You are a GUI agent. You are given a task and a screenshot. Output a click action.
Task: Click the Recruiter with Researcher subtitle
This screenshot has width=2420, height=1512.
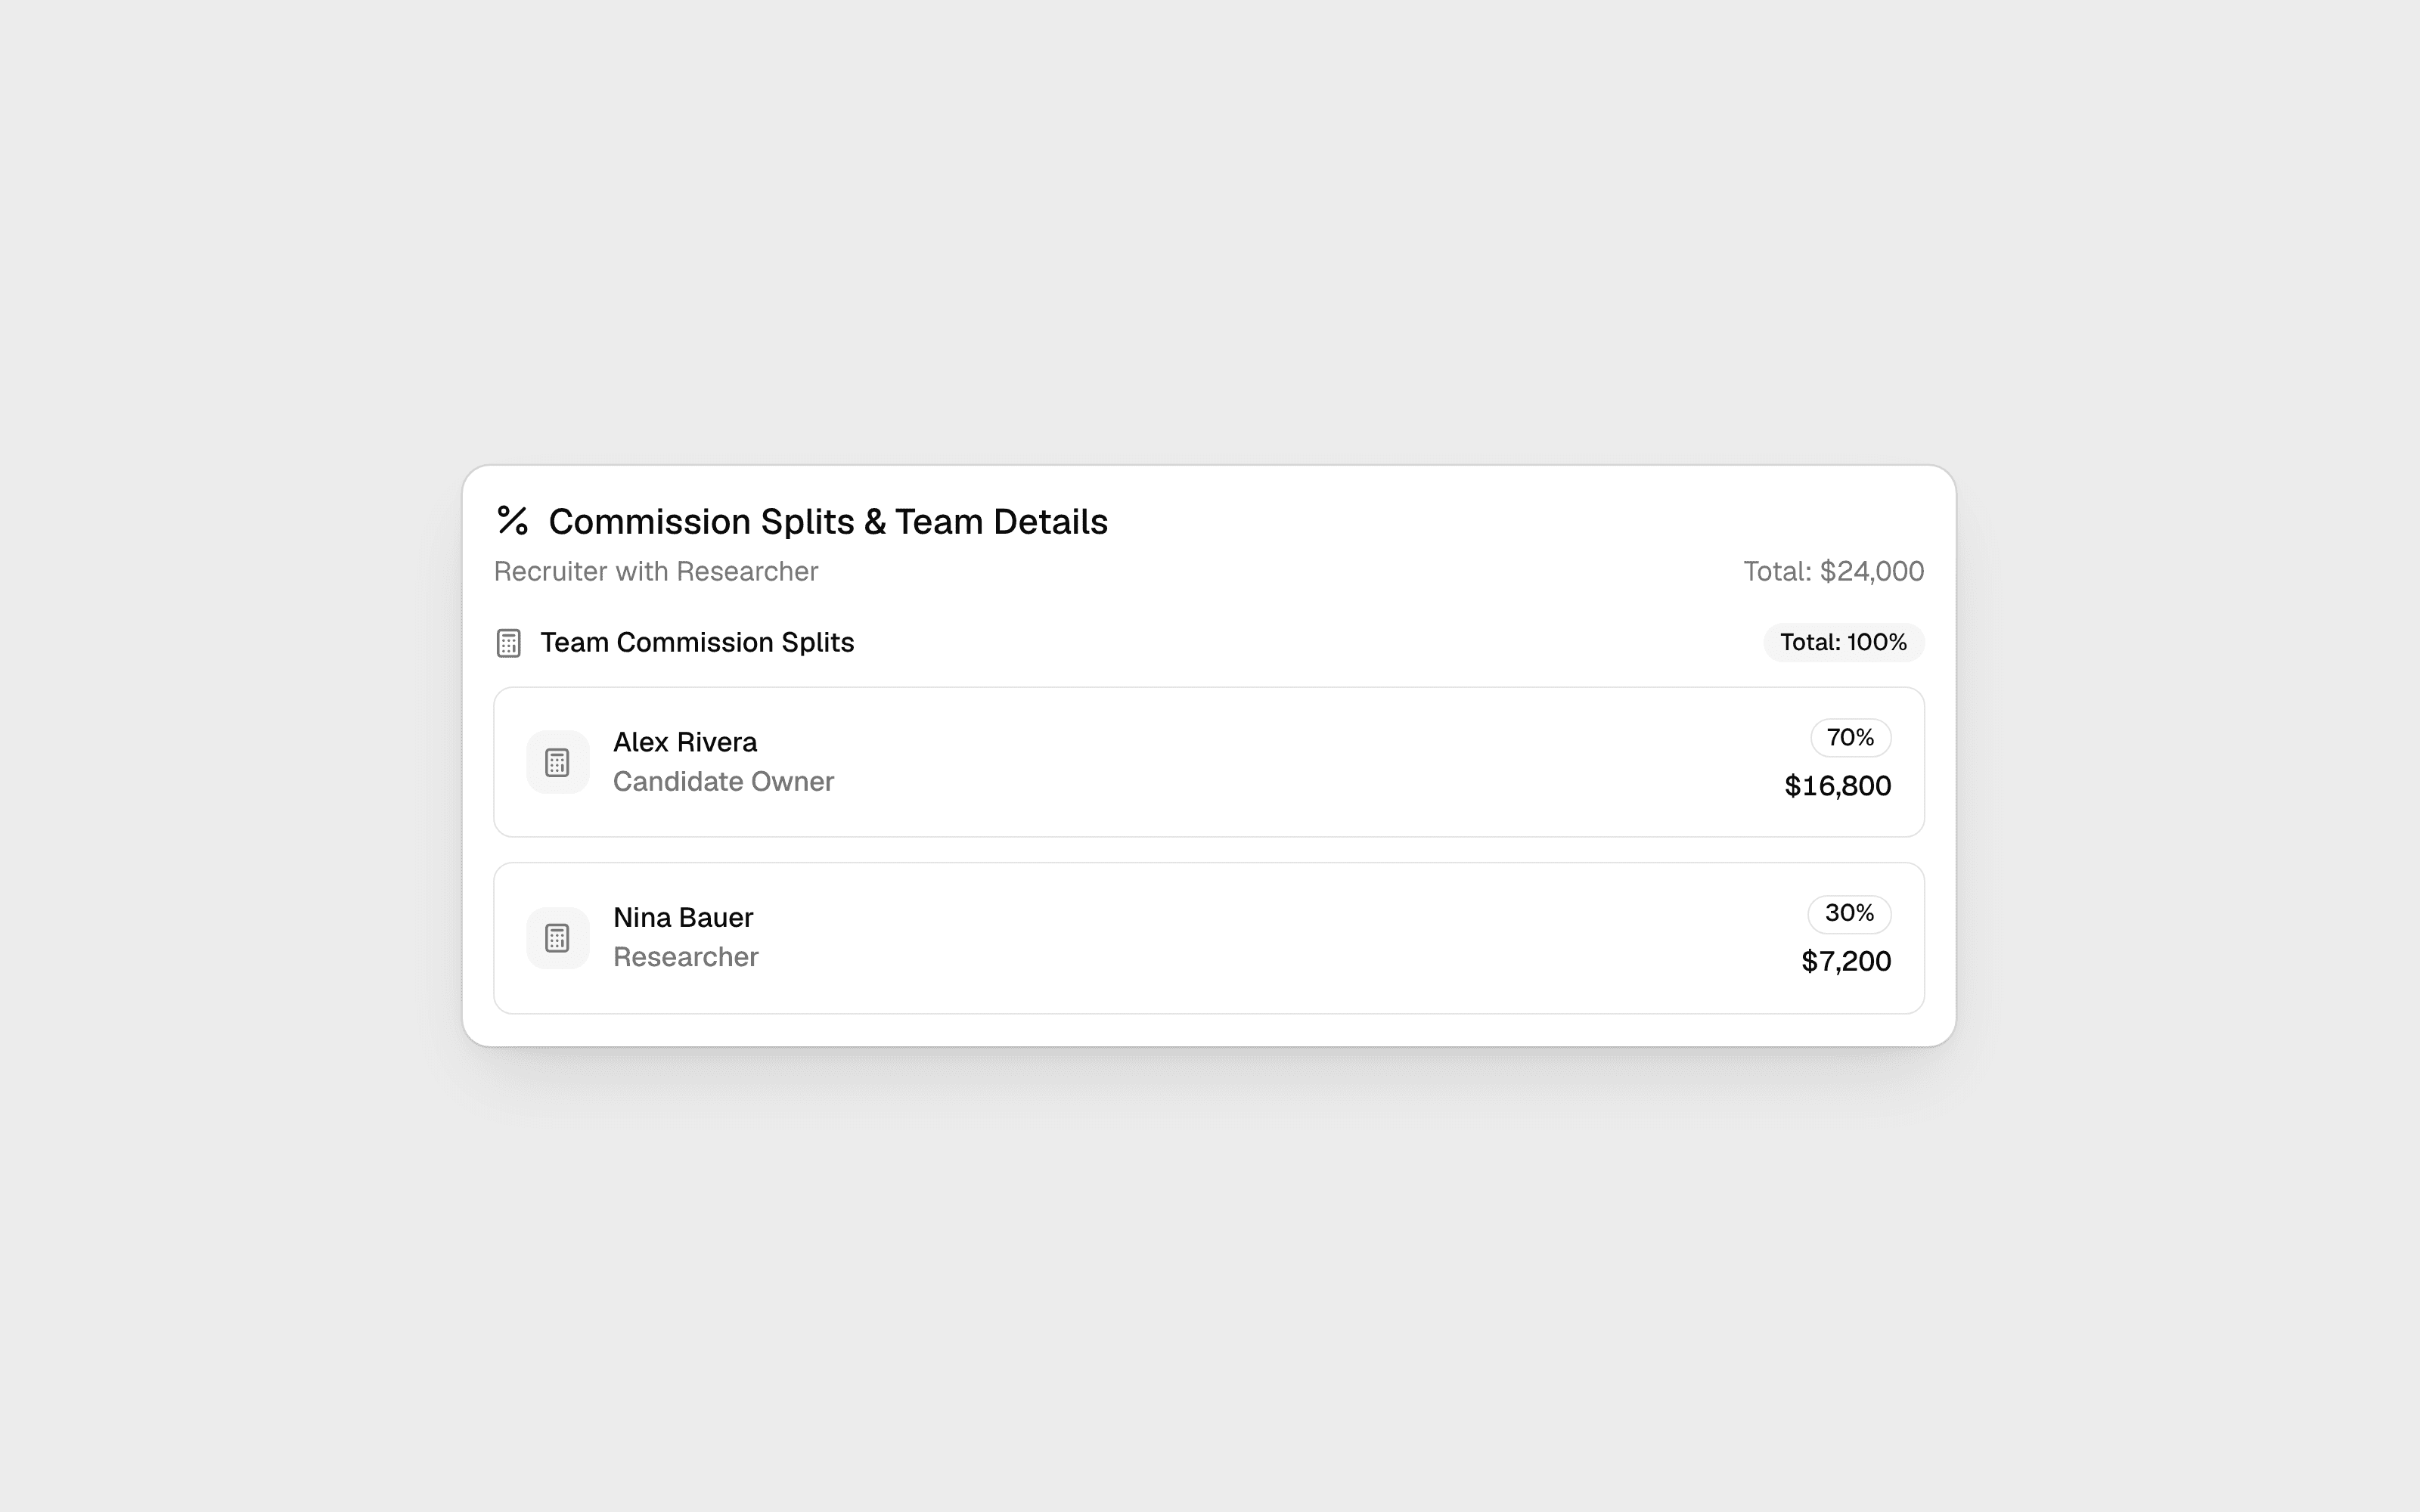tap(656, 571)
